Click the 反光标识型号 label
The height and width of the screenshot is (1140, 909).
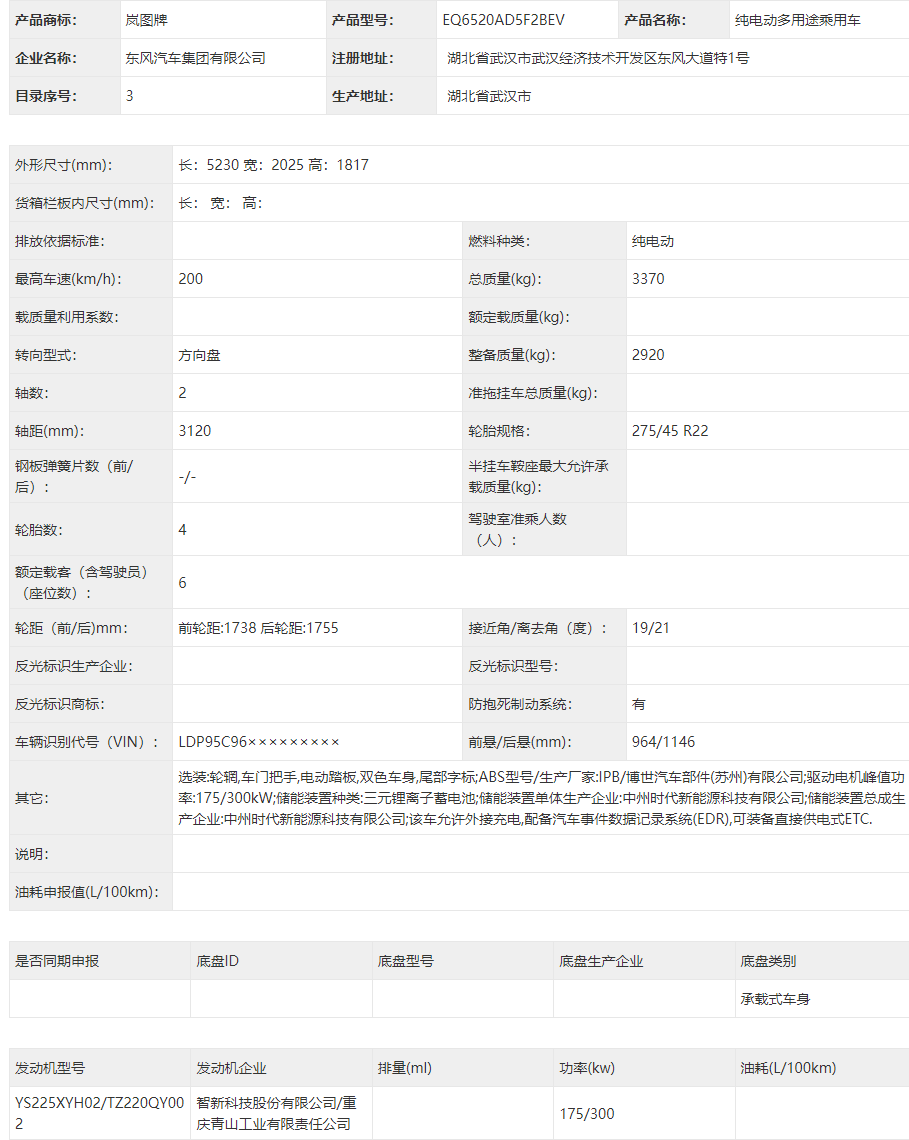coord(513,666)
